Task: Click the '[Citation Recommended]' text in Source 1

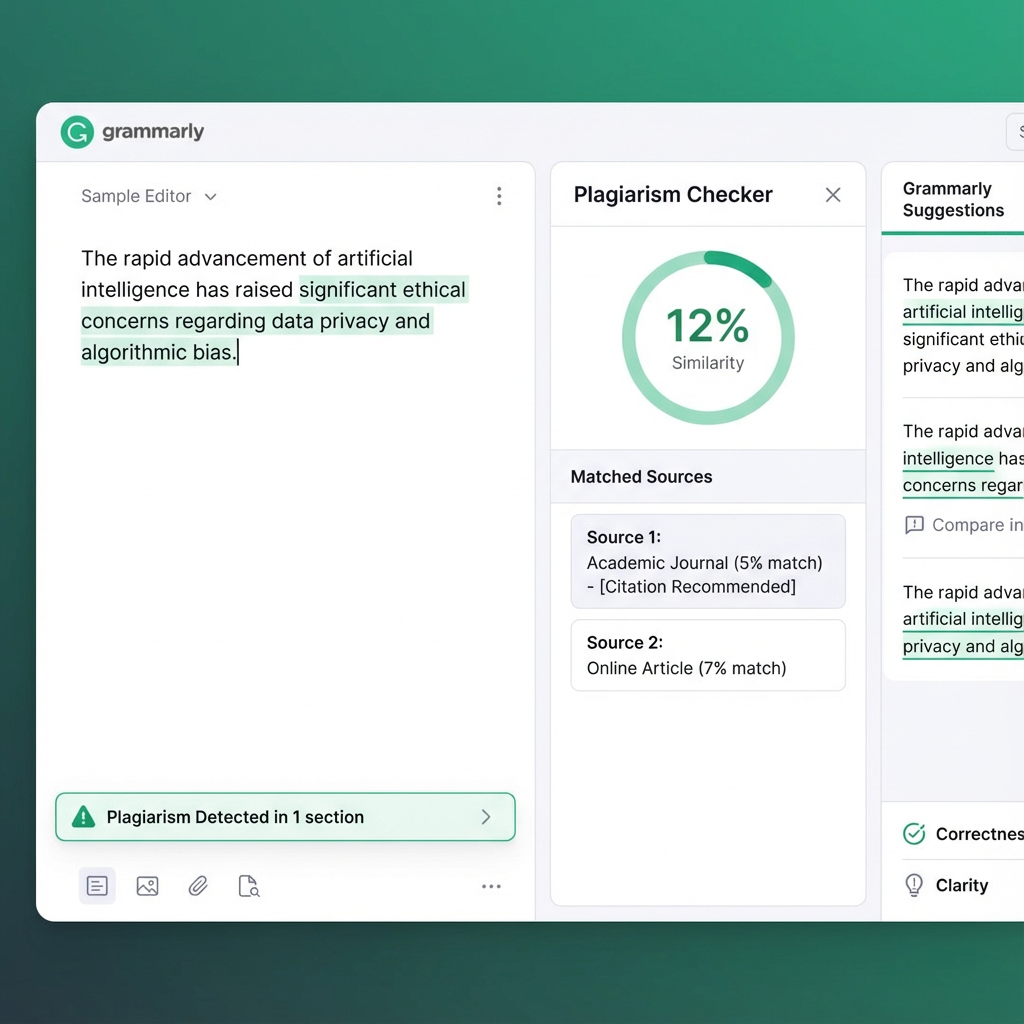Action: (697, 586)
